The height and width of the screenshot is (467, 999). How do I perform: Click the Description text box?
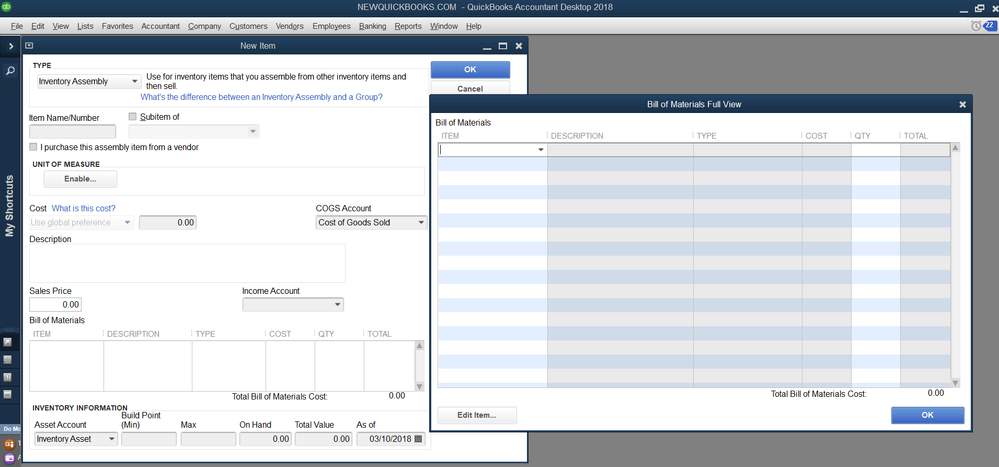click(187, 263)
